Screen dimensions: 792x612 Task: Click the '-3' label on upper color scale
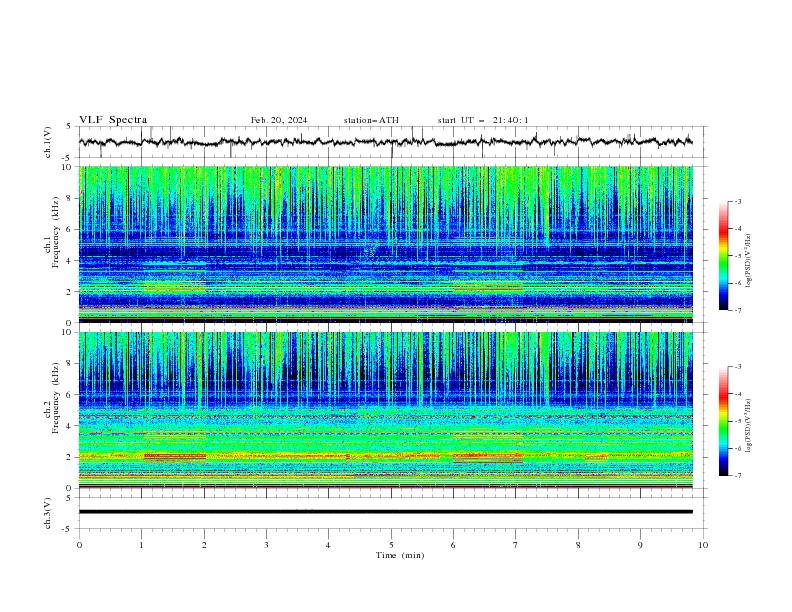pos(737,201)
